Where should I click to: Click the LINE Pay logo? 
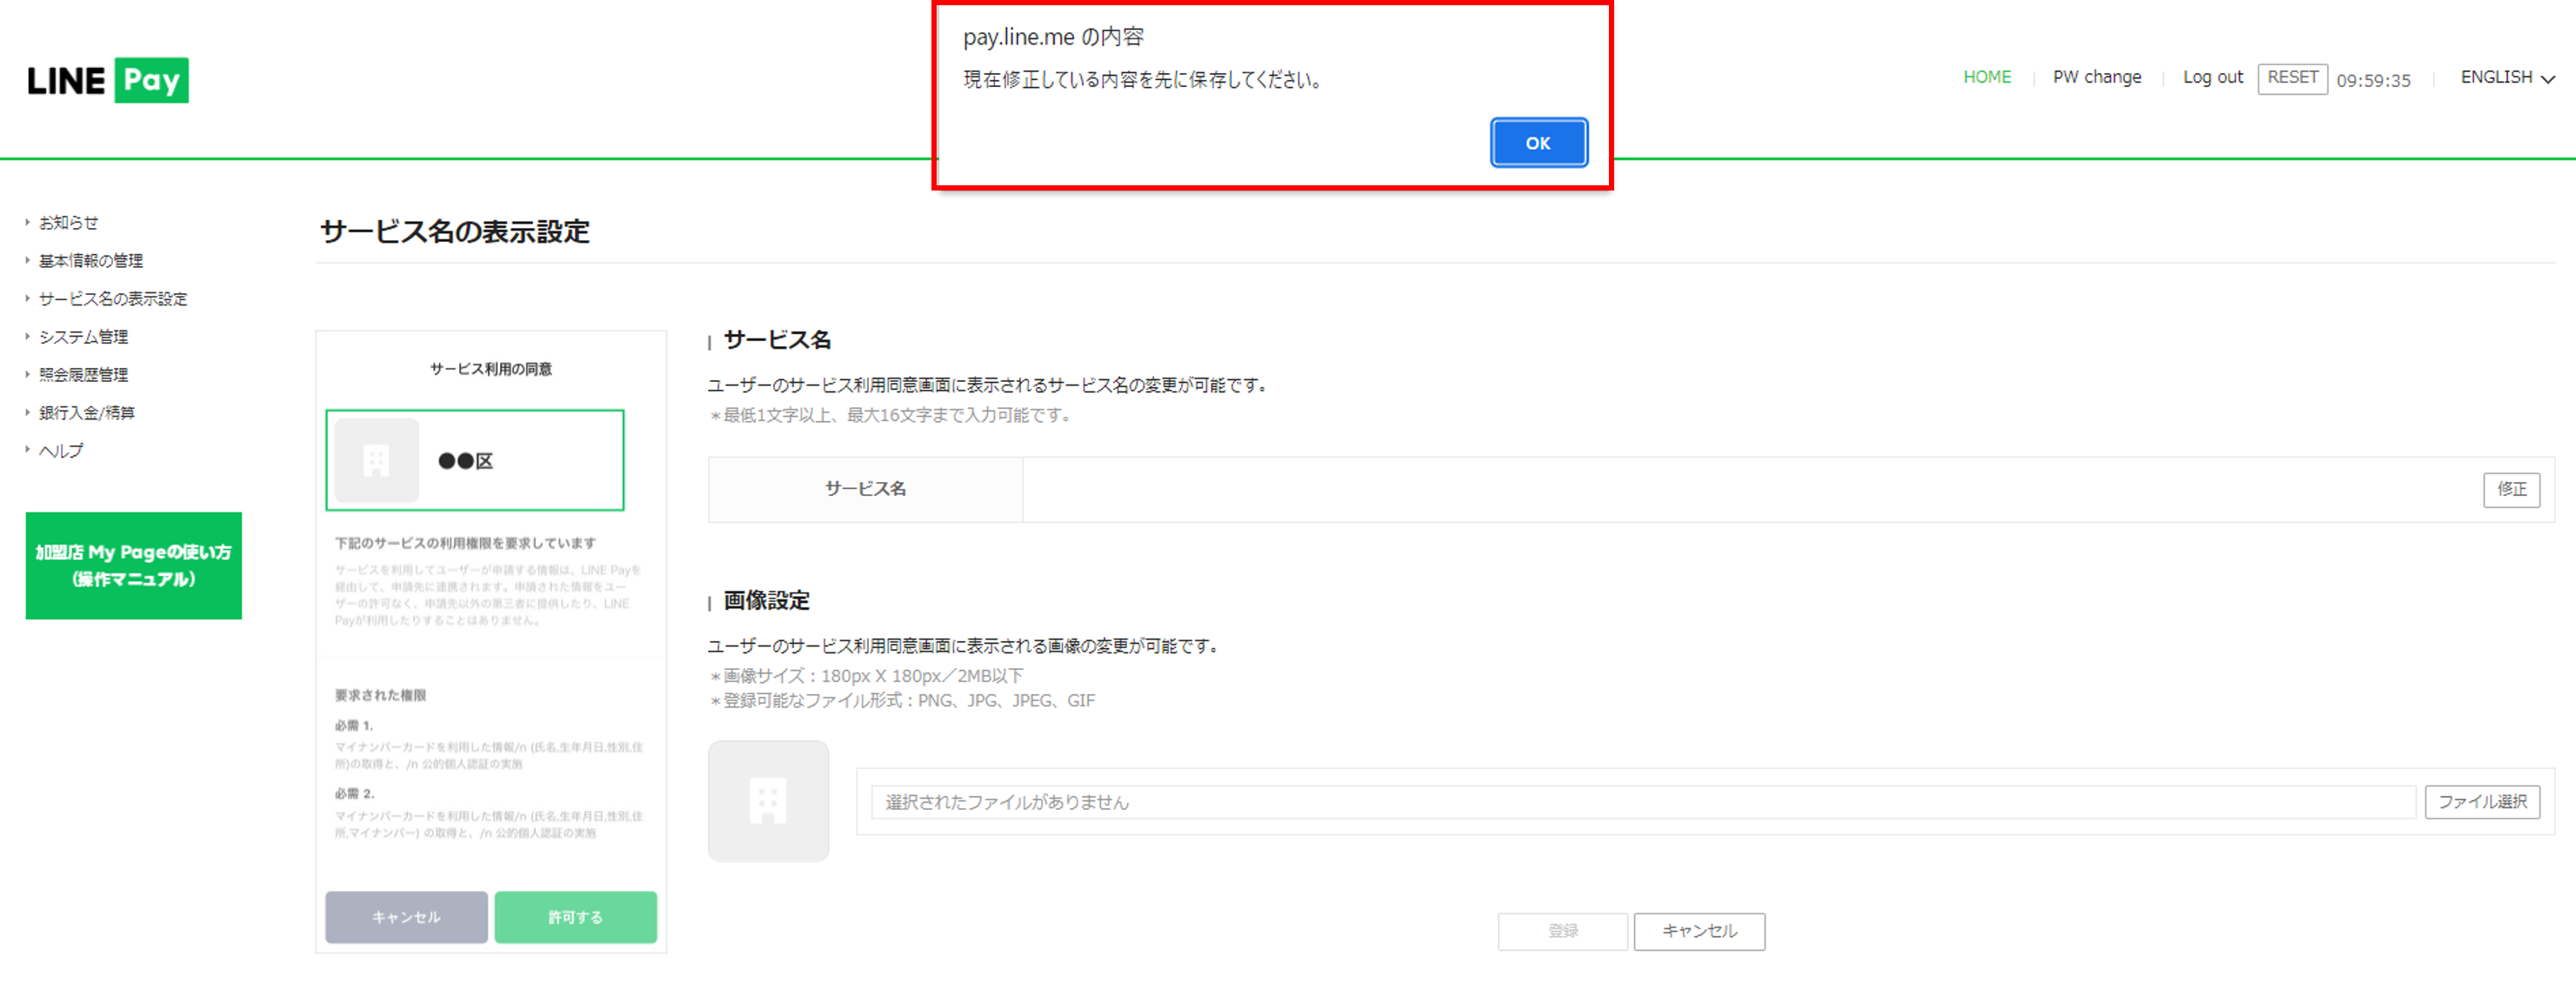(107, 80)
